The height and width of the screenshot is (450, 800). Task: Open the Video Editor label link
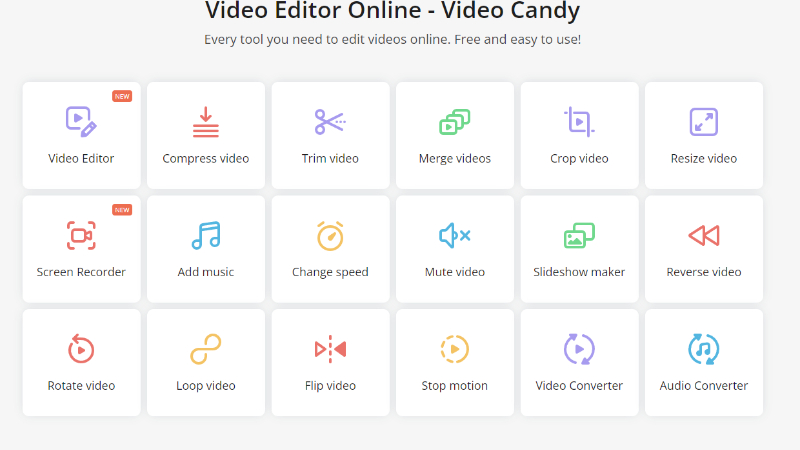point(81,159)
